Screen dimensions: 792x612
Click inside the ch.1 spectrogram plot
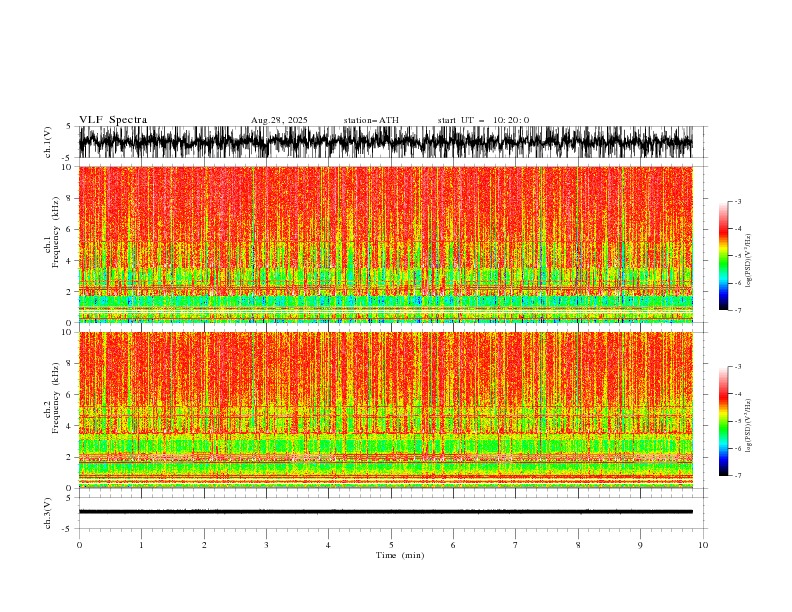pyautogui.click(x=386, y=244)
